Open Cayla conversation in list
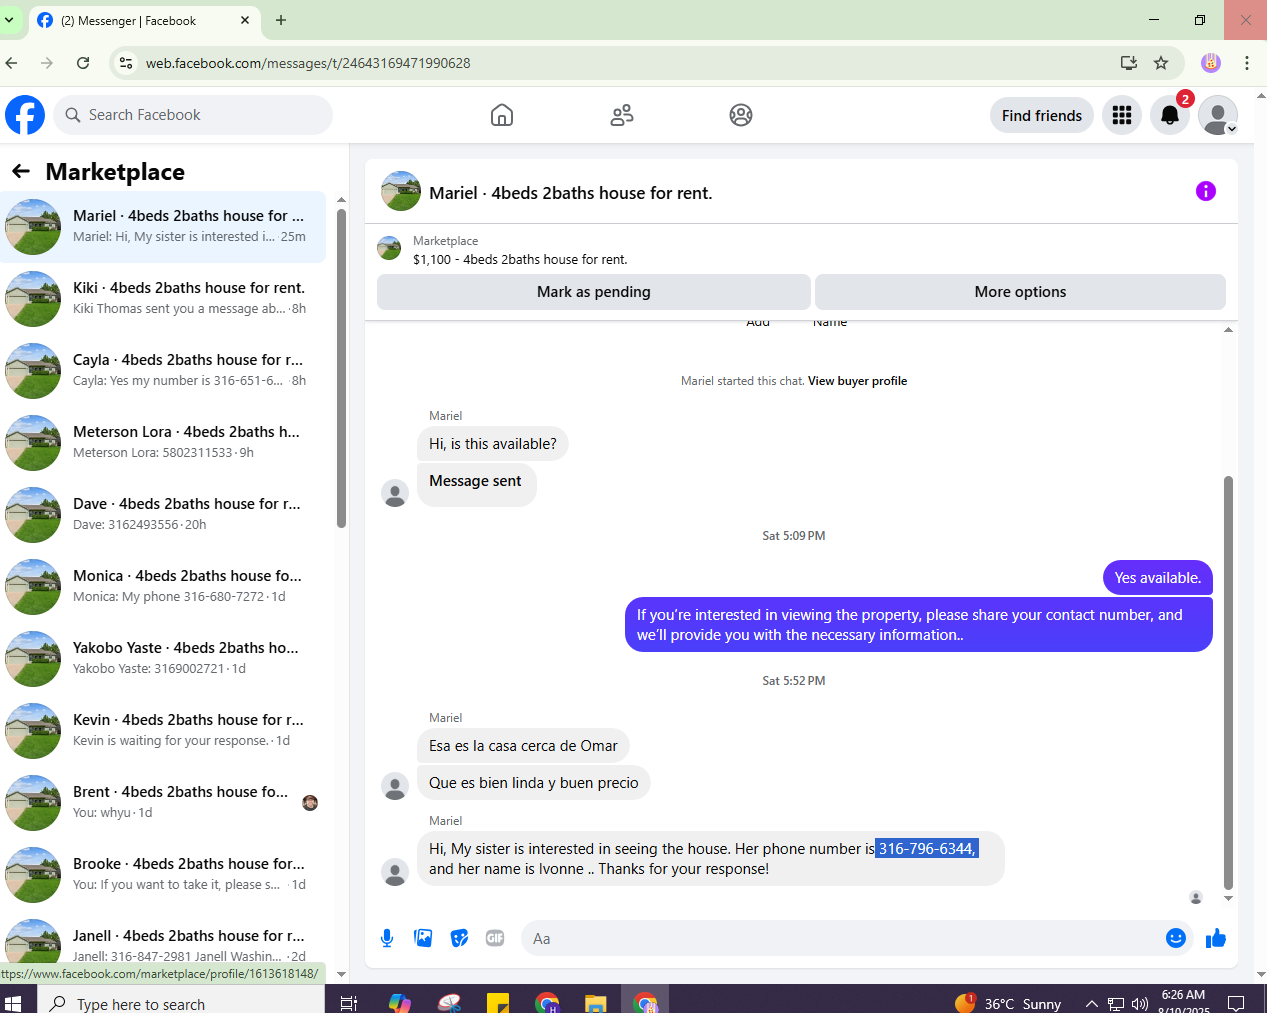 click(163, 371)
